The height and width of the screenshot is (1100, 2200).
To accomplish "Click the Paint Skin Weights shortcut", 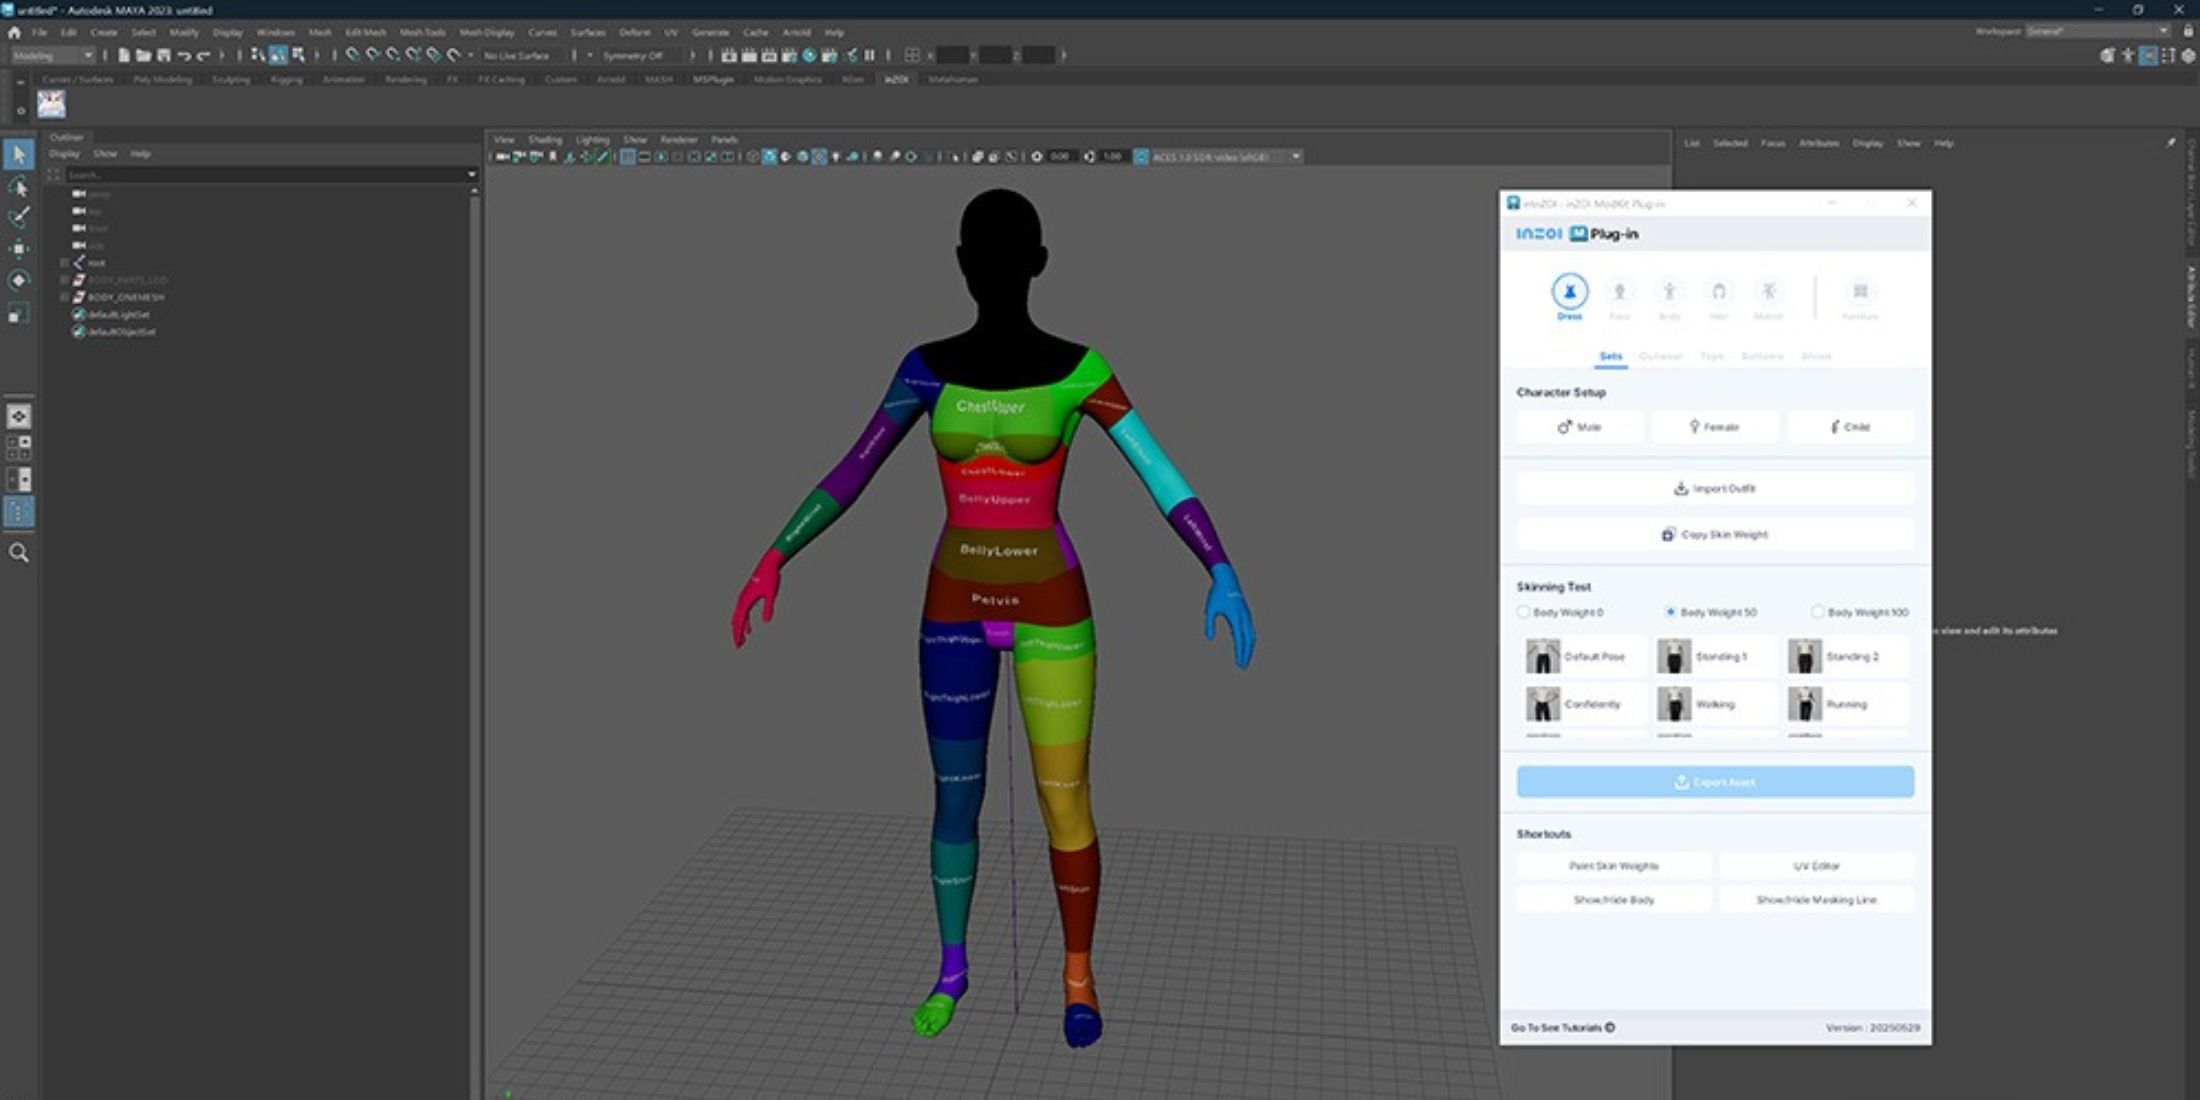I will [x=1614, y=866].
